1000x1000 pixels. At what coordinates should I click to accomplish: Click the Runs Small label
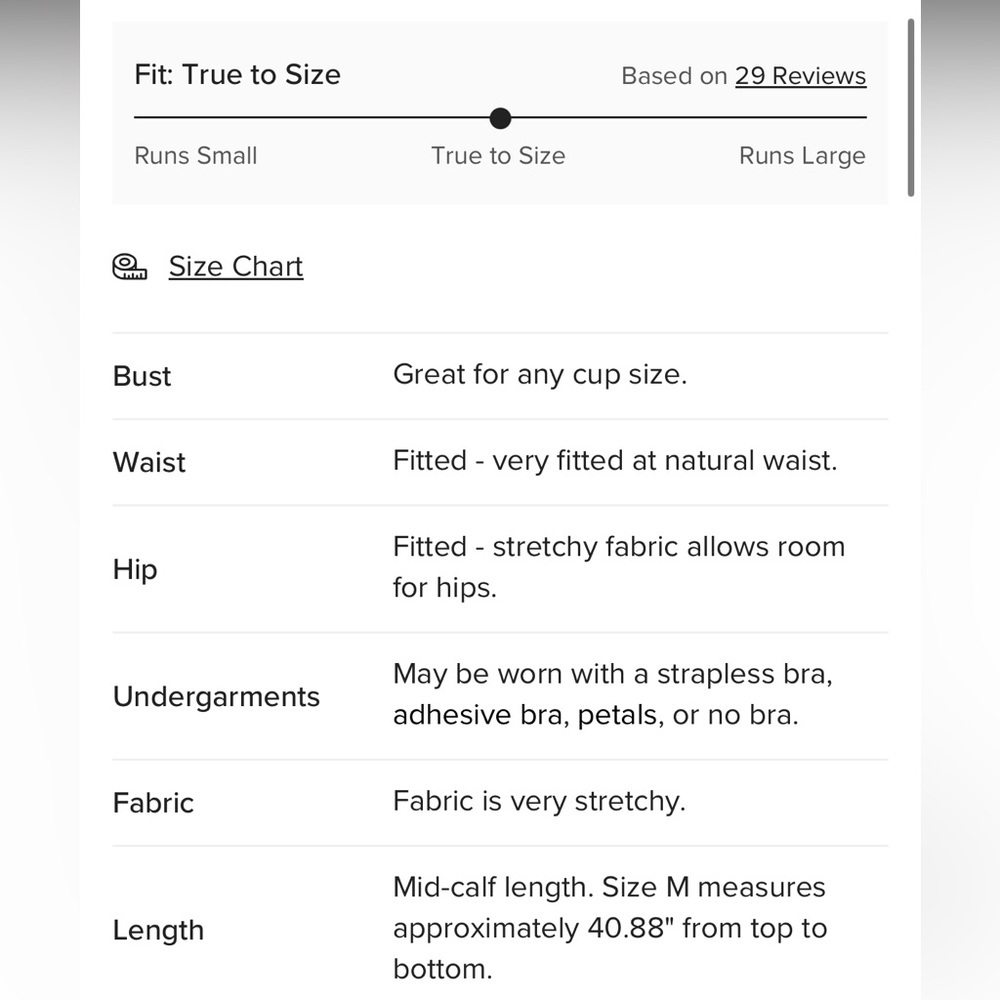[x=196, y=156]
